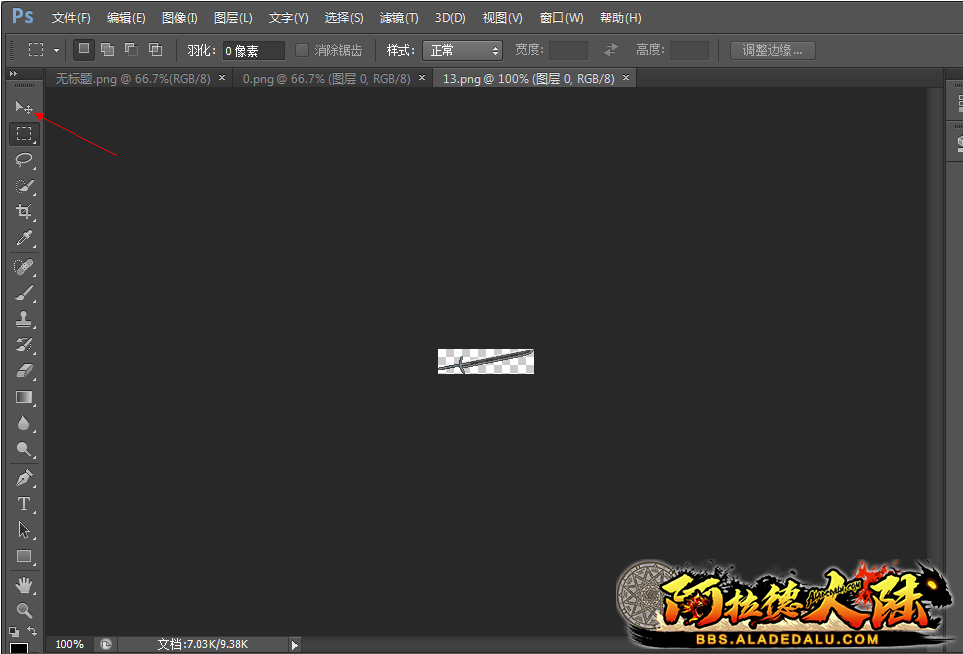Image resolution: width=963 pixels, height=654 pixels.
Task: Select the Crop tool
Action: pyautogui.click(x=24, y=212)
